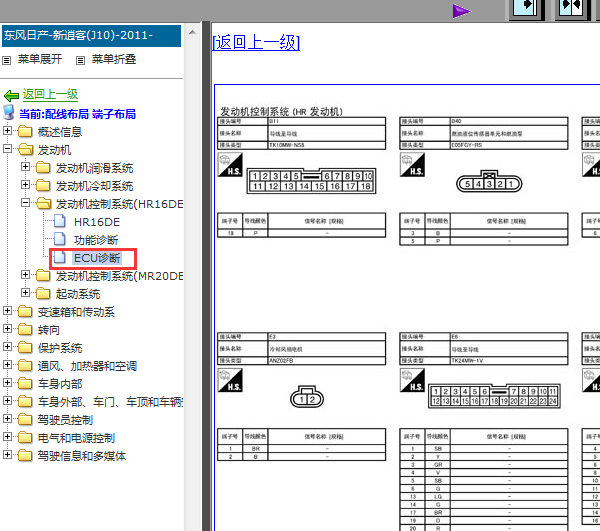Click the 电气和电源控制 folder icon
The image size is (600, 531).
(25, 437)
